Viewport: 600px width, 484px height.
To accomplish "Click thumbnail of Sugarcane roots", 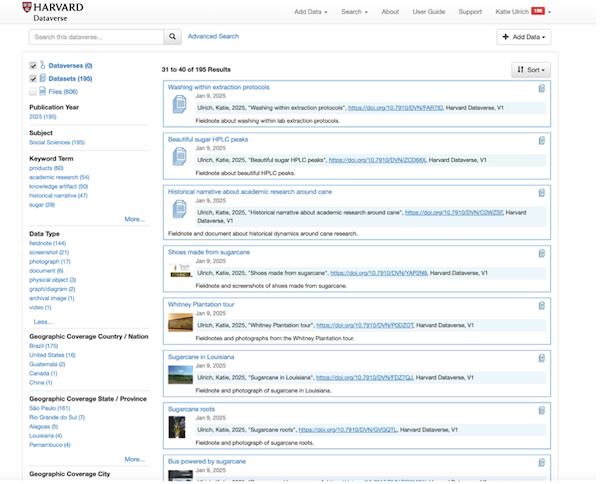I will click(x=177, y=427).
